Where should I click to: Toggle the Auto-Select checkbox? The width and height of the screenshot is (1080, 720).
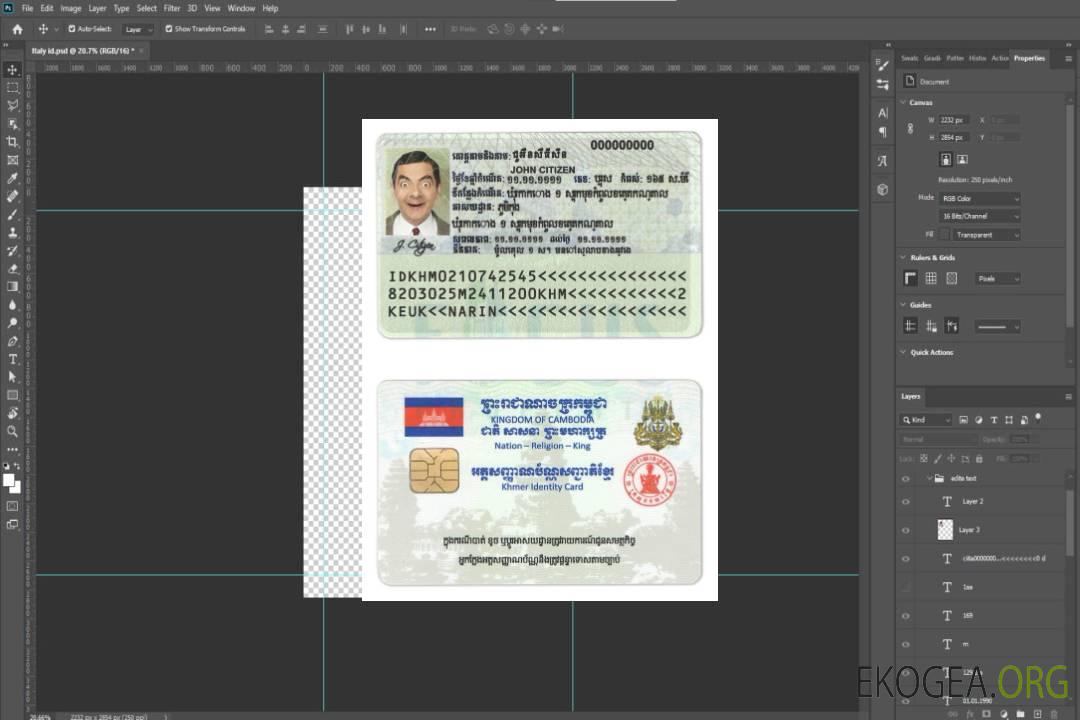[x=72, y=29]
